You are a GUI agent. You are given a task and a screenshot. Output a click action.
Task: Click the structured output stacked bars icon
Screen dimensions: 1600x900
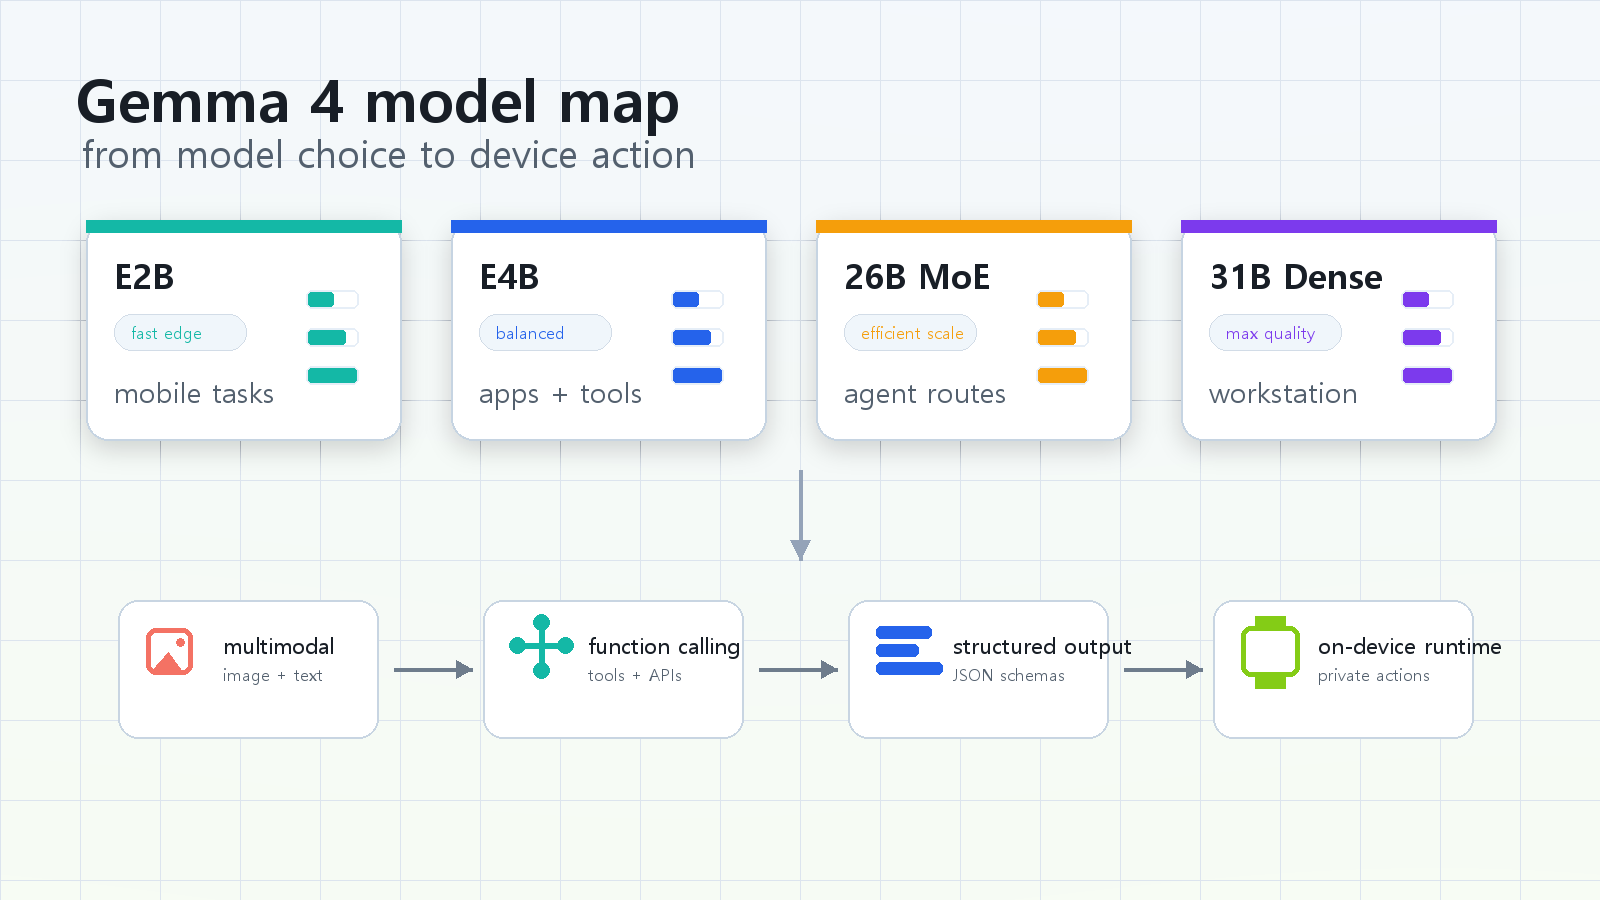coord(909,651)
